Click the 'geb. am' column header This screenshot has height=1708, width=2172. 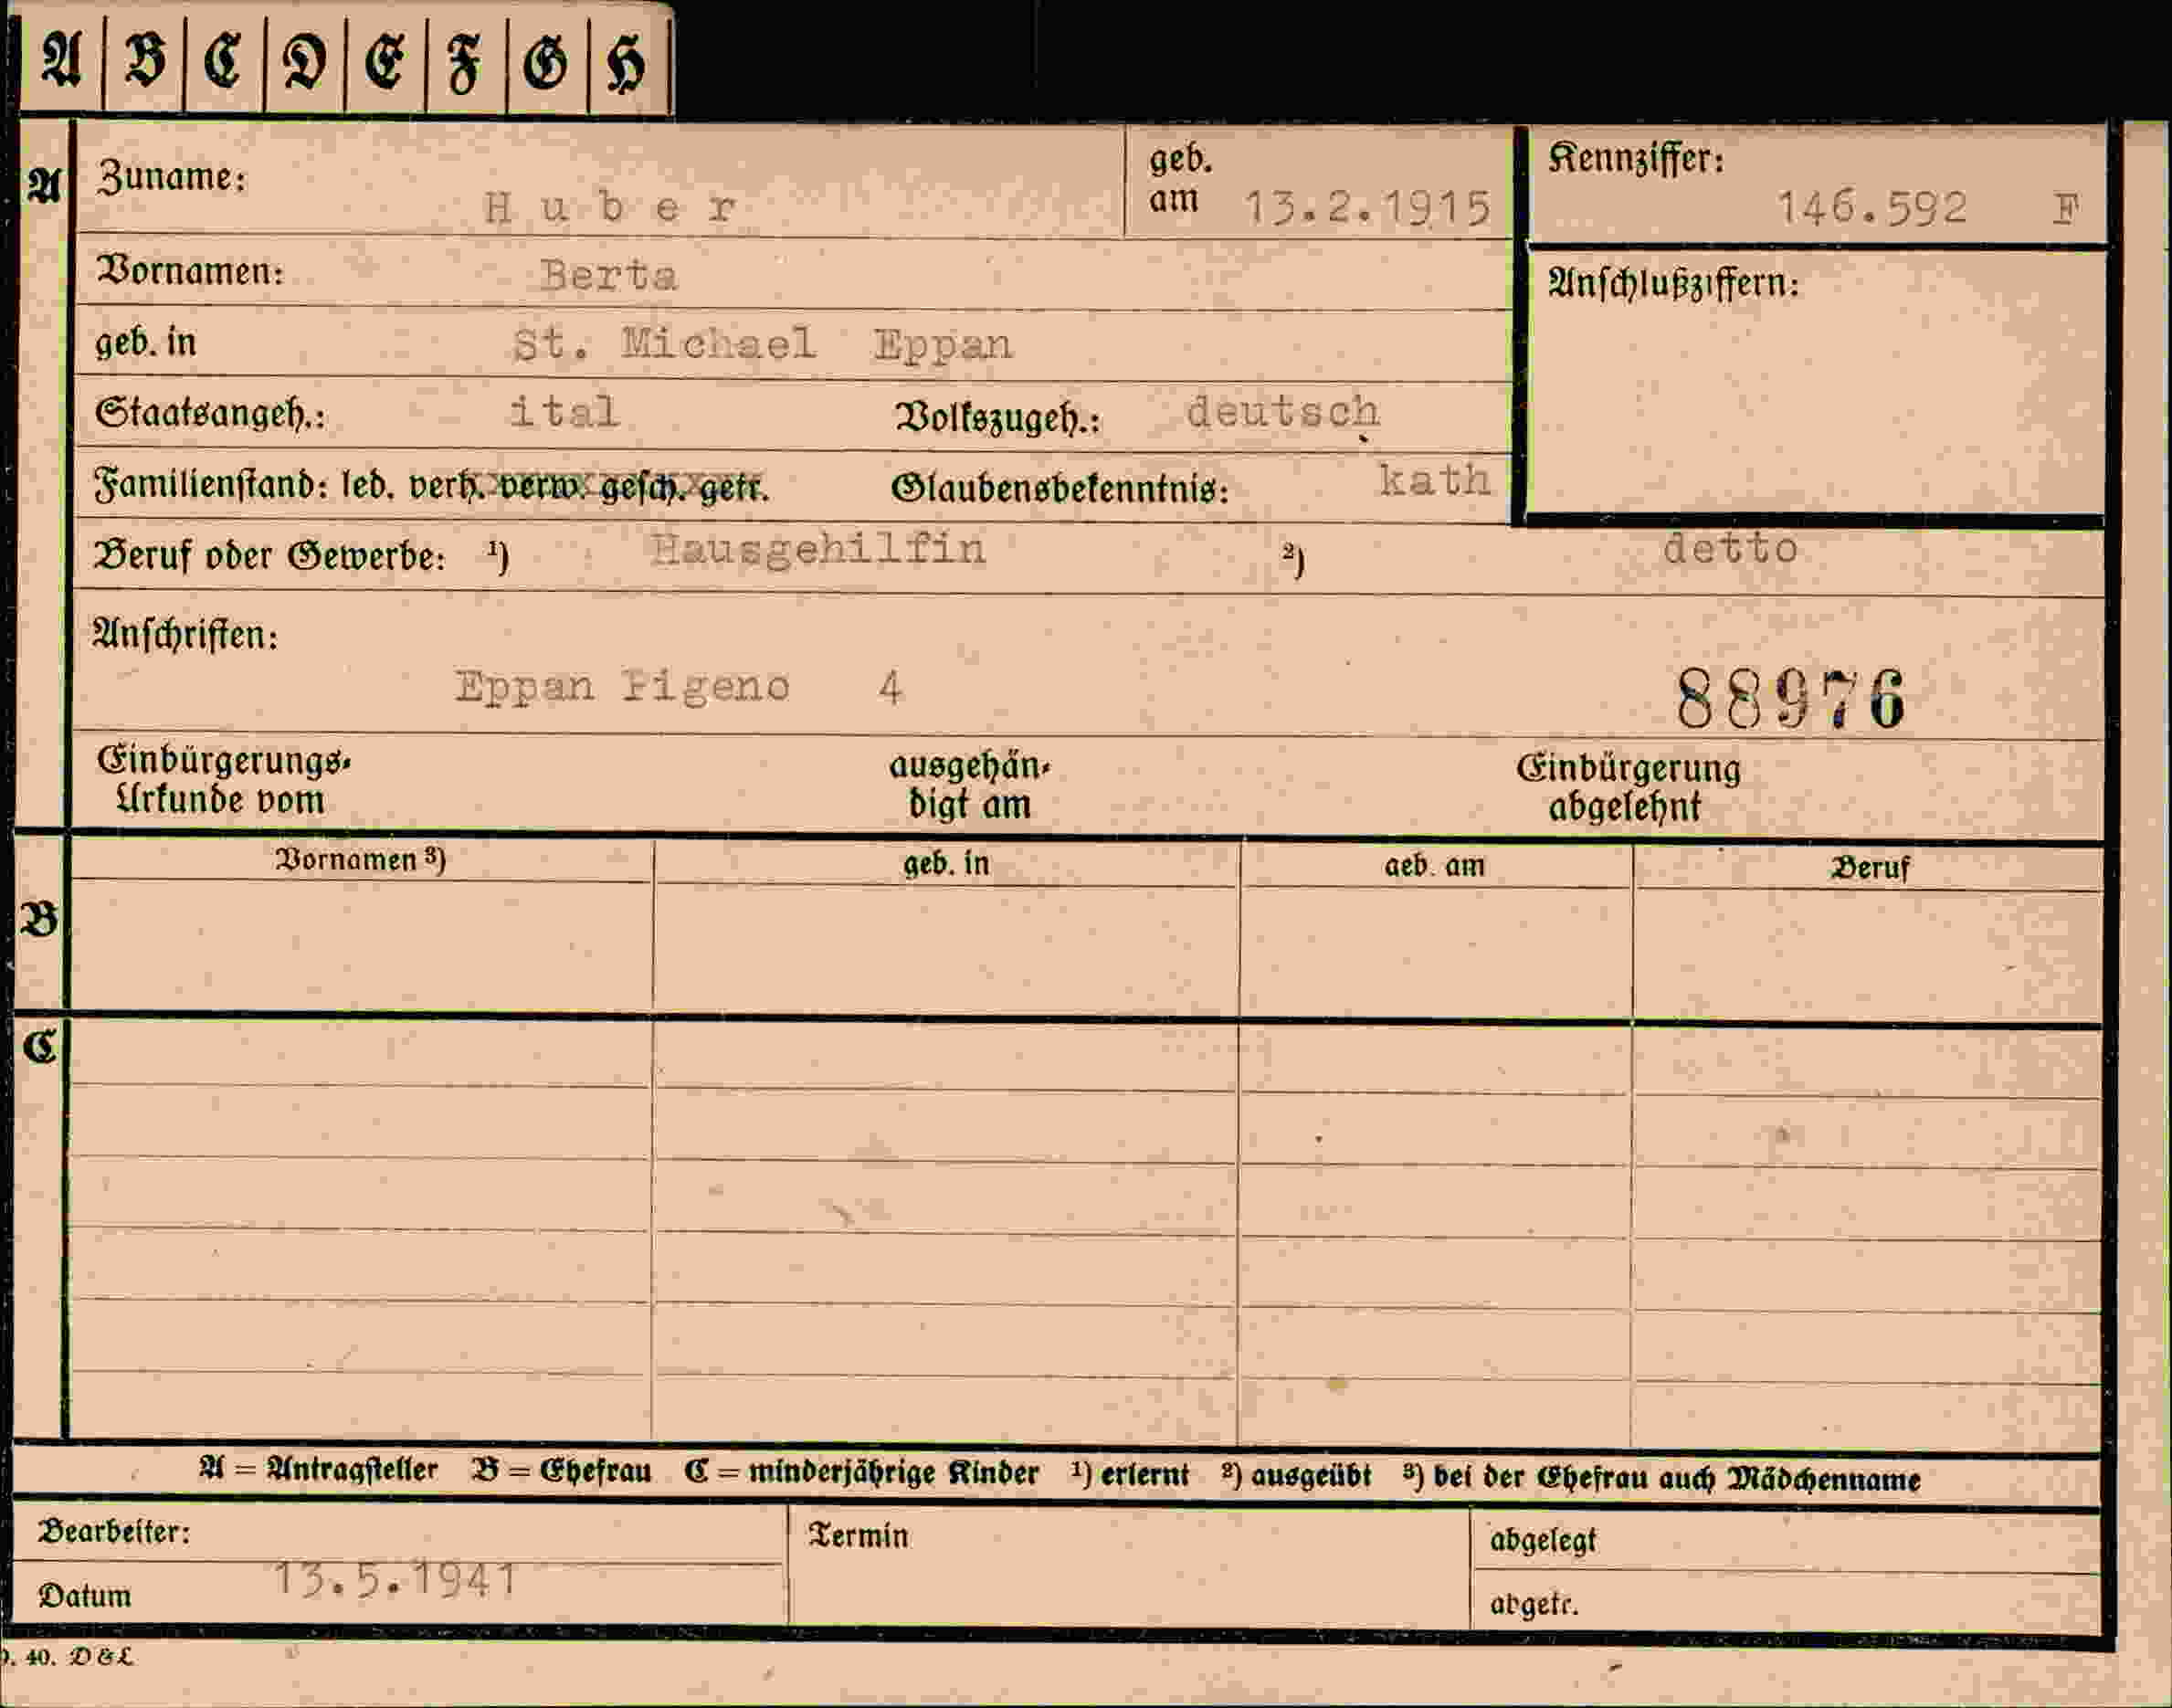coord(1434,866)
